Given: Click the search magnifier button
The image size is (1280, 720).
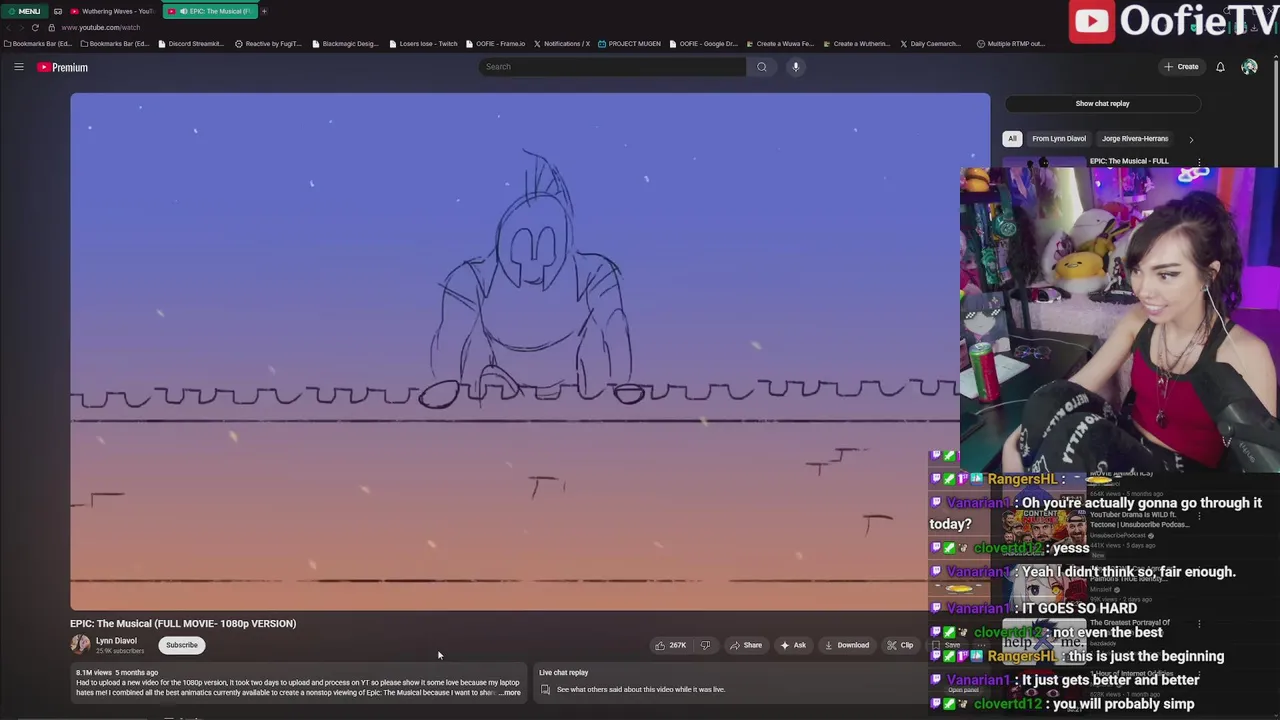Looking at the screenshot, I should tap(761, 67).
